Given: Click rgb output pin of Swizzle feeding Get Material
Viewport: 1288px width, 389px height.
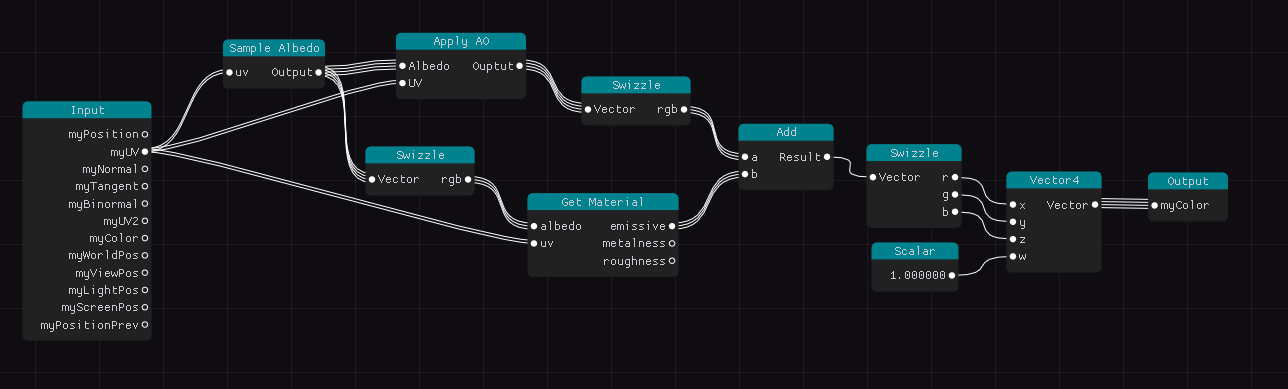Looking at the screenshot, I should (x=467, y=179).
